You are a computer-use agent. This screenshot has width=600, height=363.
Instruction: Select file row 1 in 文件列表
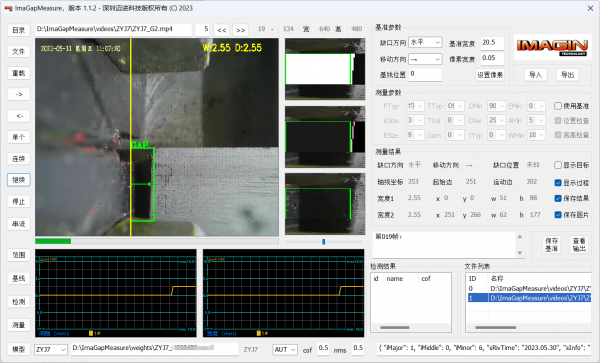pos(529,298)
